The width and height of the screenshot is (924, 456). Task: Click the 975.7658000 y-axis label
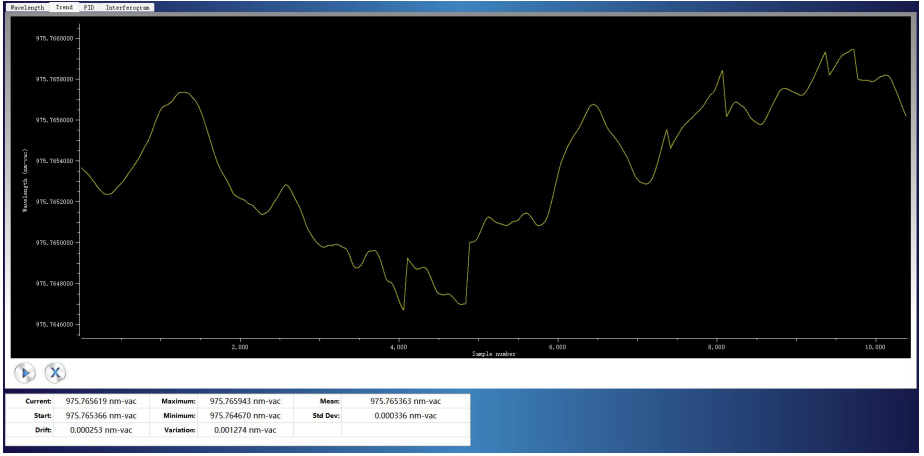[54, 79]
